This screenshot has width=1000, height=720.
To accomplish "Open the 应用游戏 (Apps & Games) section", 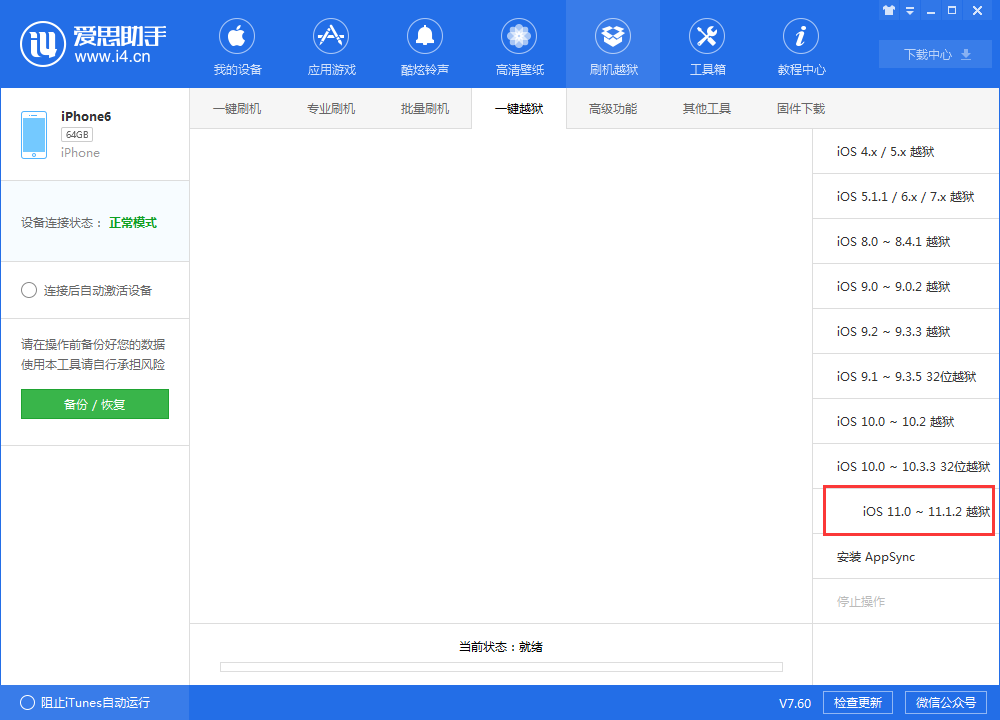I will [330, 45].
